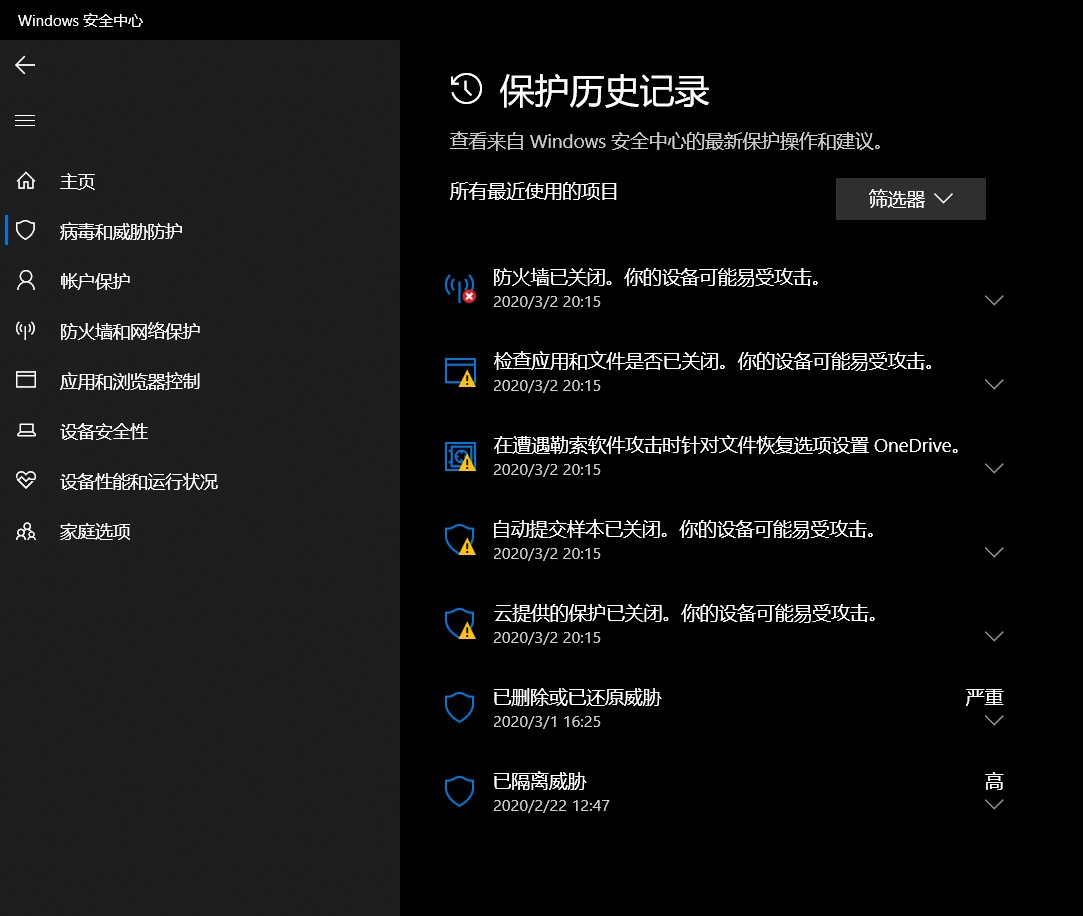The height and width of the screenshot is (916, 1083).
Task: Click the cloud protection shield warning icon
Action: [x=460, y=625]
